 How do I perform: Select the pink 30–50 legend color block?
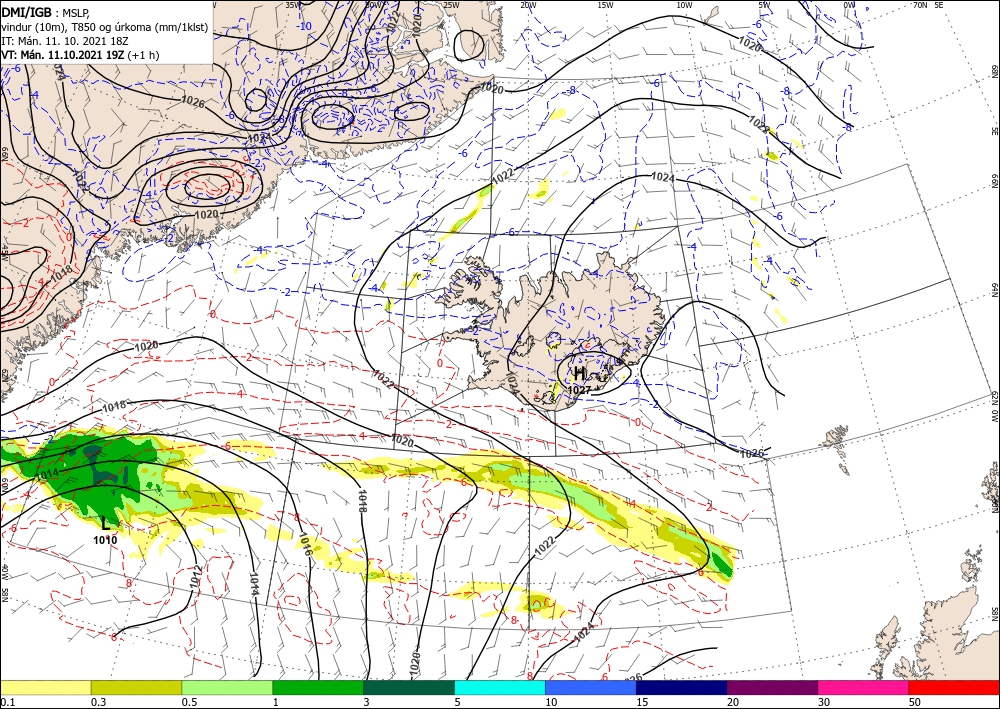pyautogui.click(x=864, y=687)
